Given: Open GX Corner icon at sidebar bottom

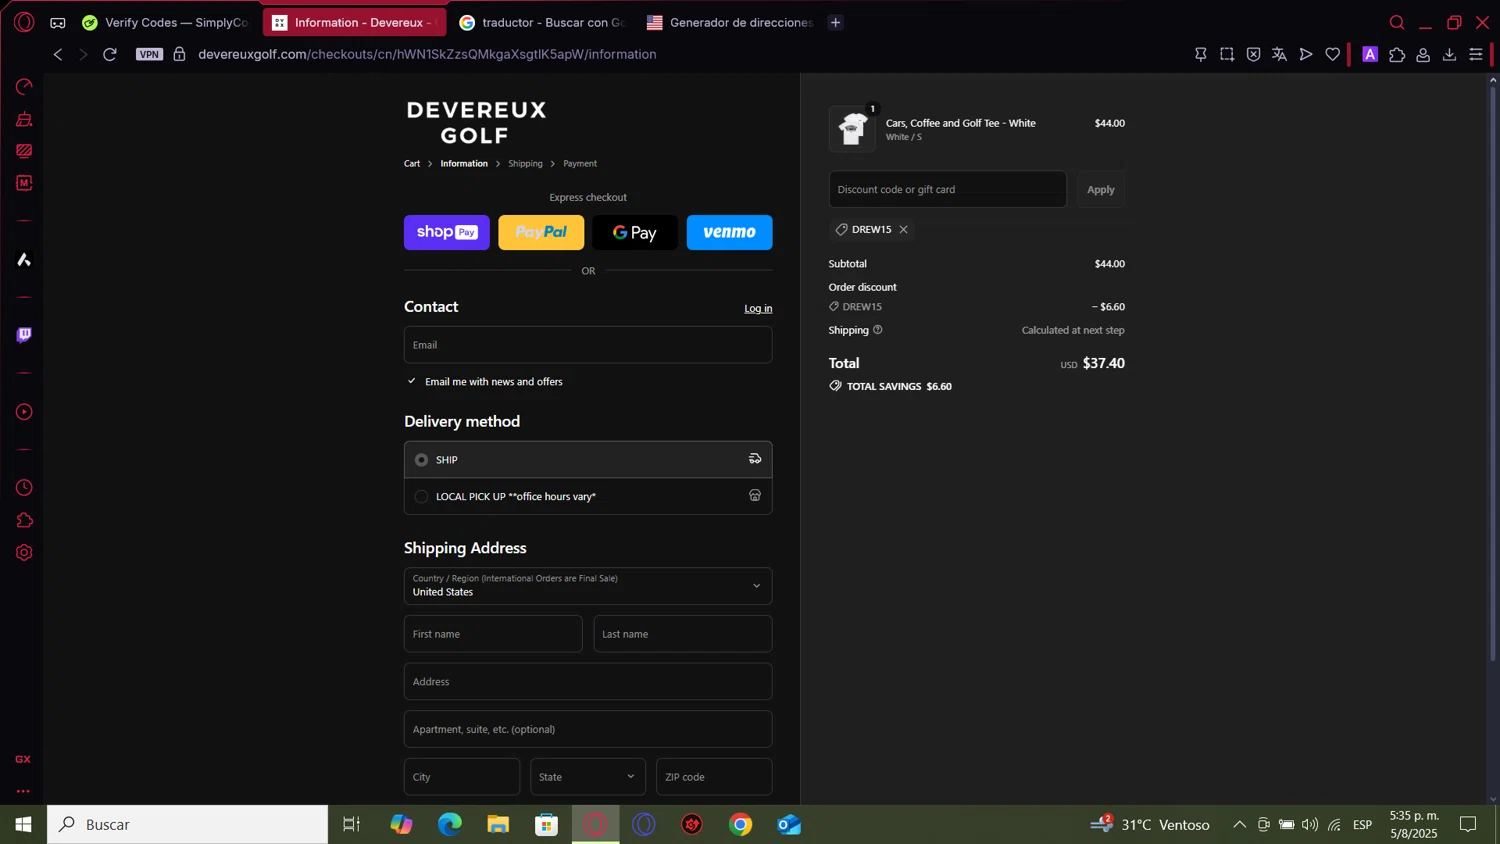Looking at the screenshot, I should click(x=23, y=759).
